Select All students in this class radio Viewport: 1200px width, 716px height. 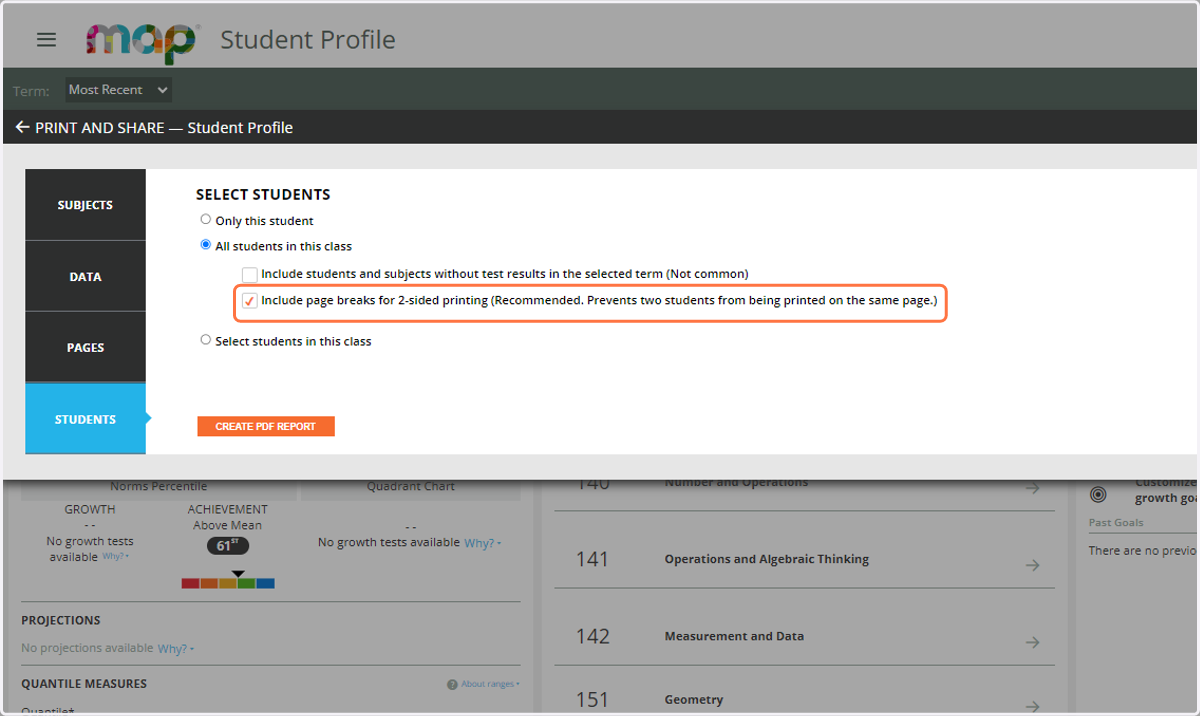pos(206,245)
